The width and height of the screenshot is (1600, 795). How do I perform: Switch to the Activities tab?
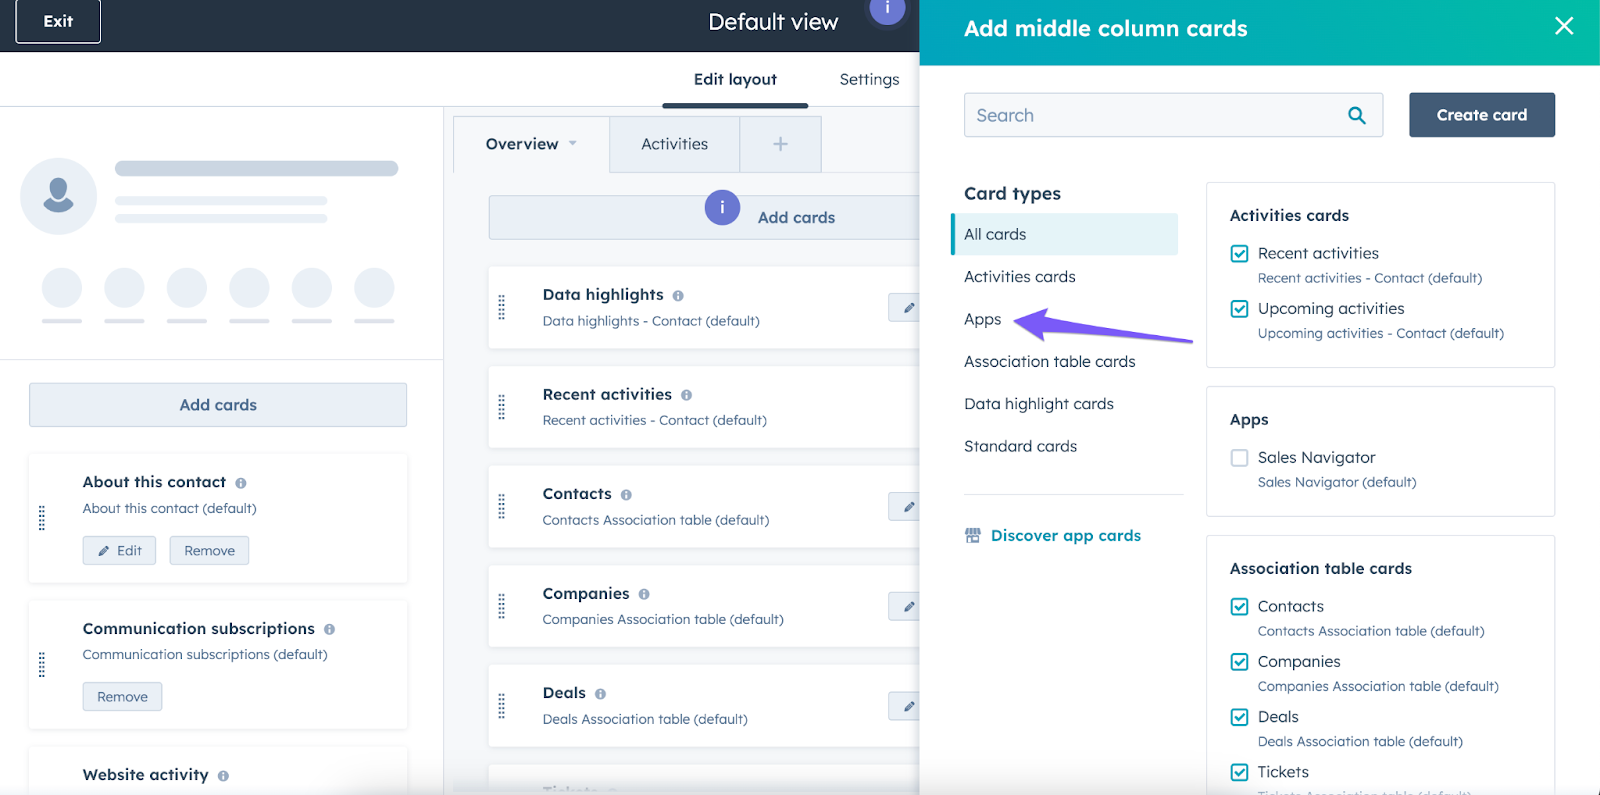coord(674,144)
